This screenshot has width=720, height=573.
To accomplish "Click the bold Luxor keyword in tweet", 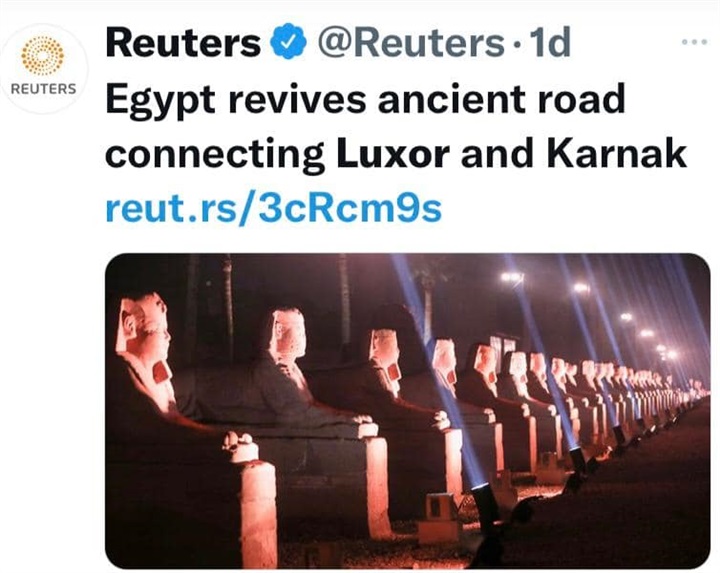I will [393, 153].
